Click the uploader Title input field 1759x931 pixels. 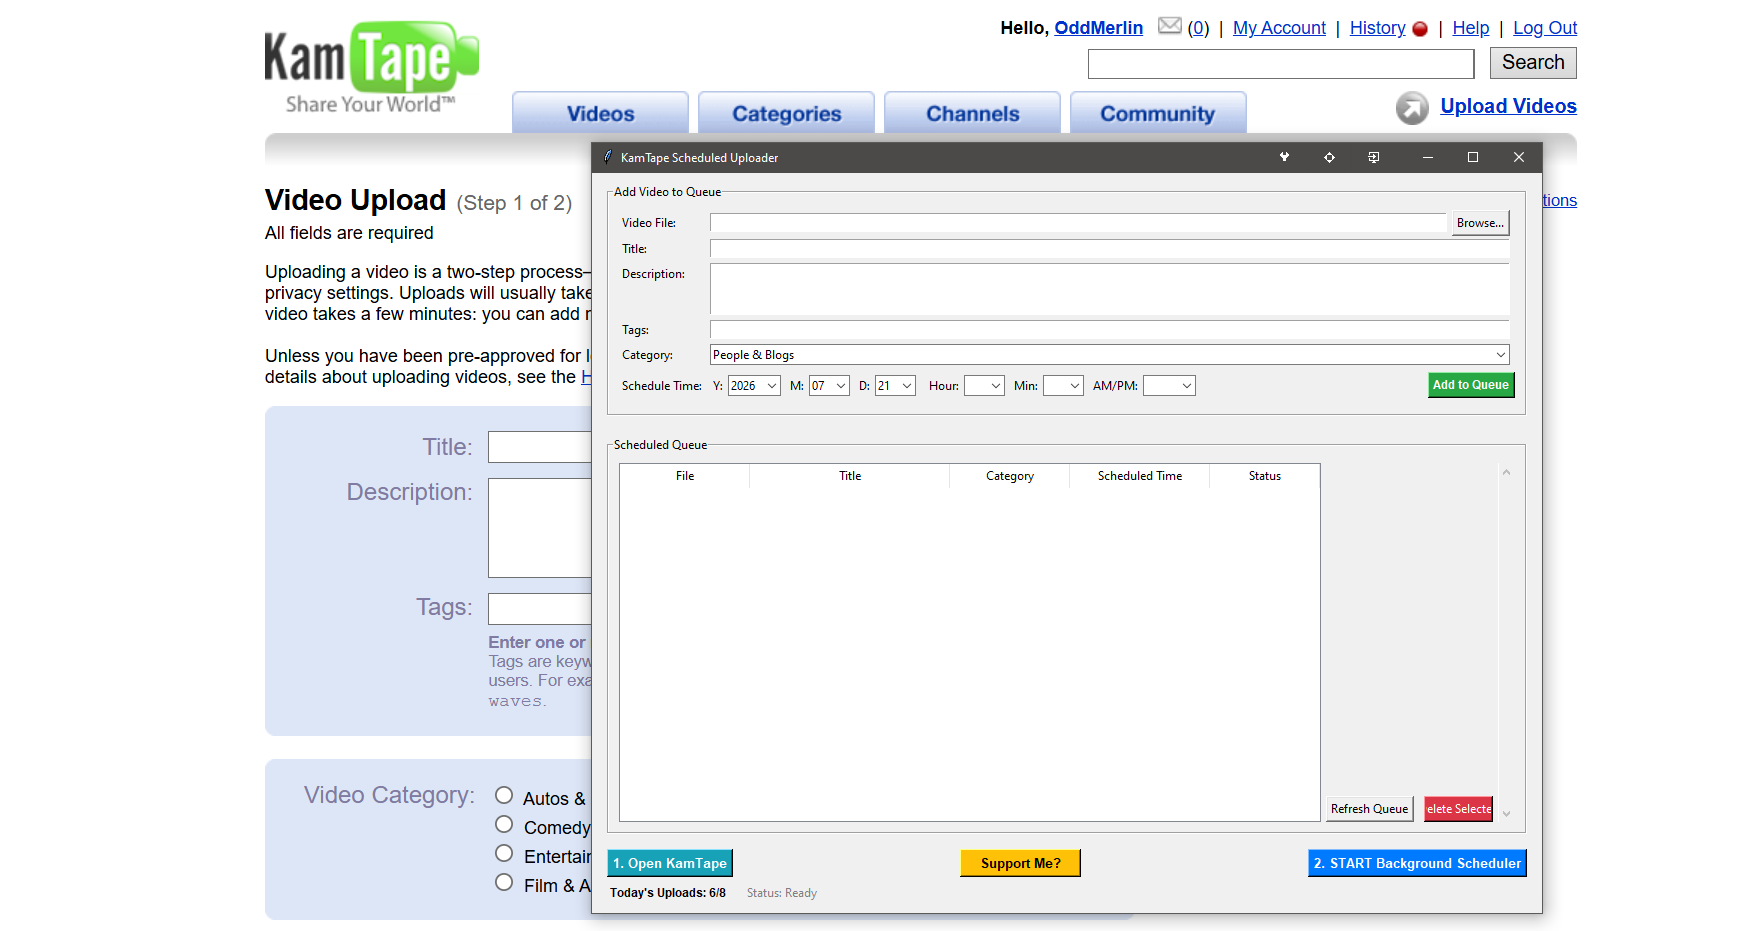[x=1109, y=249]
